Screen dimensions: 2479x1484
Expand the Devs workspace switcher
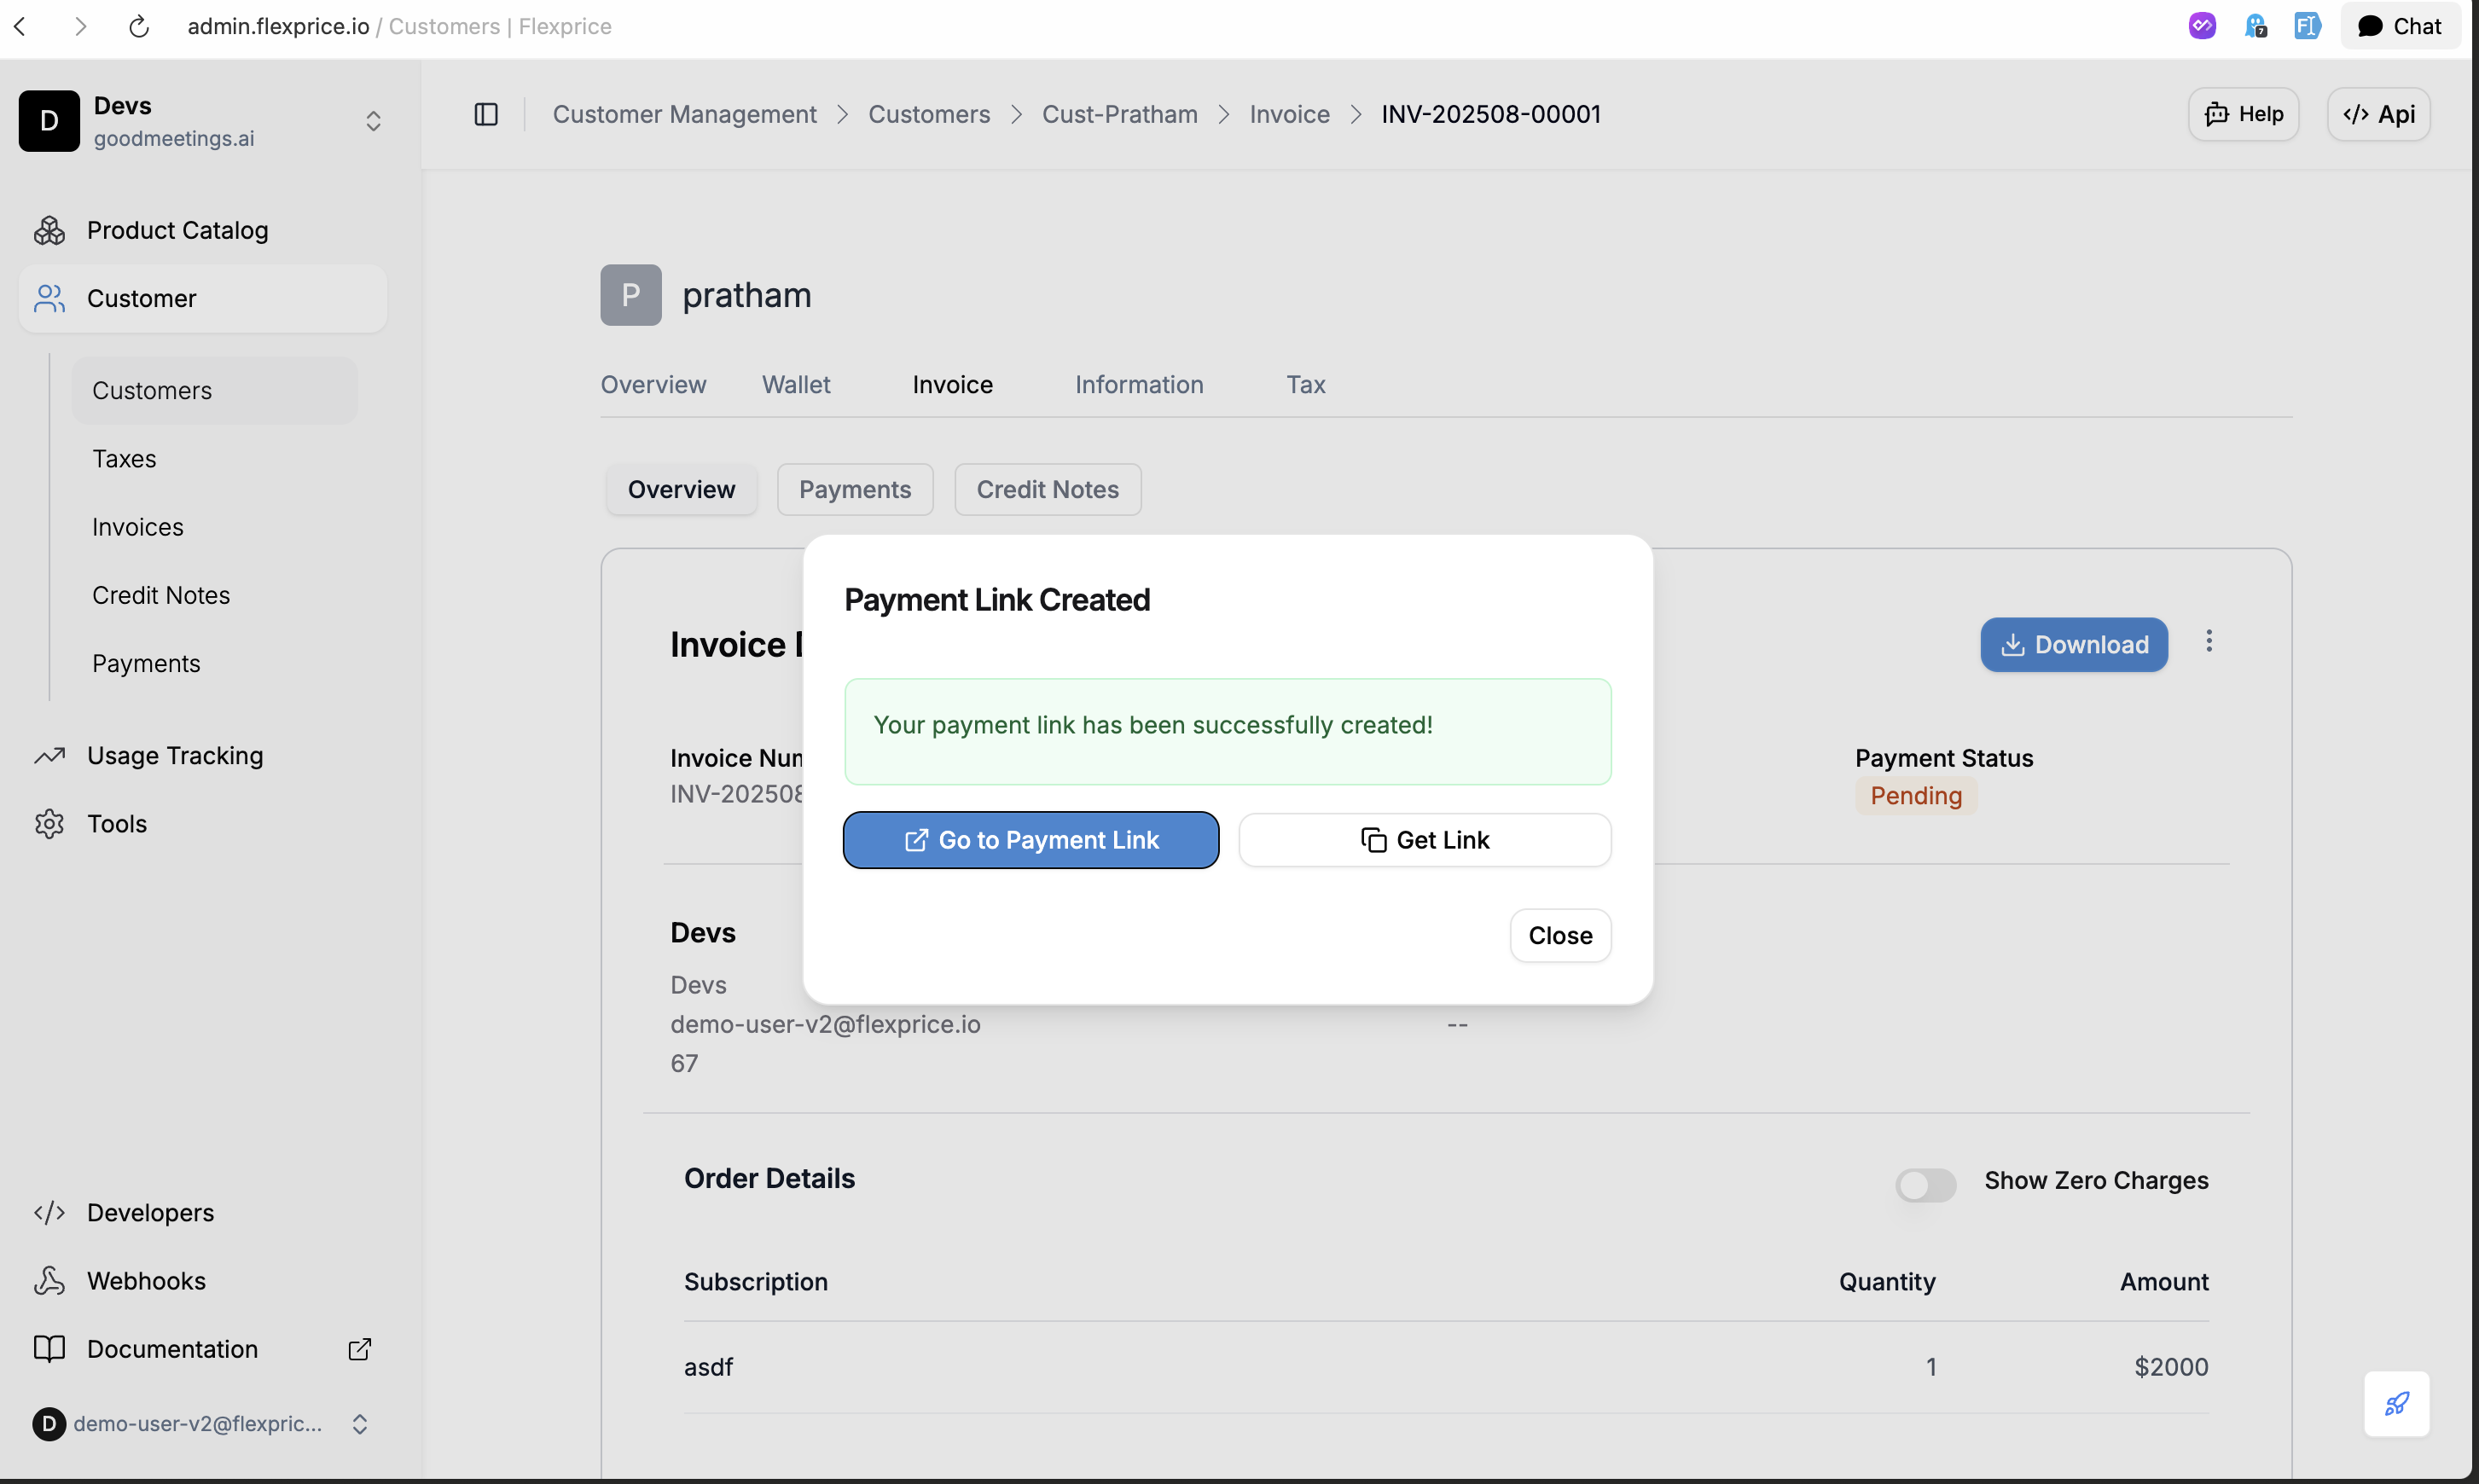pos(373,121)
